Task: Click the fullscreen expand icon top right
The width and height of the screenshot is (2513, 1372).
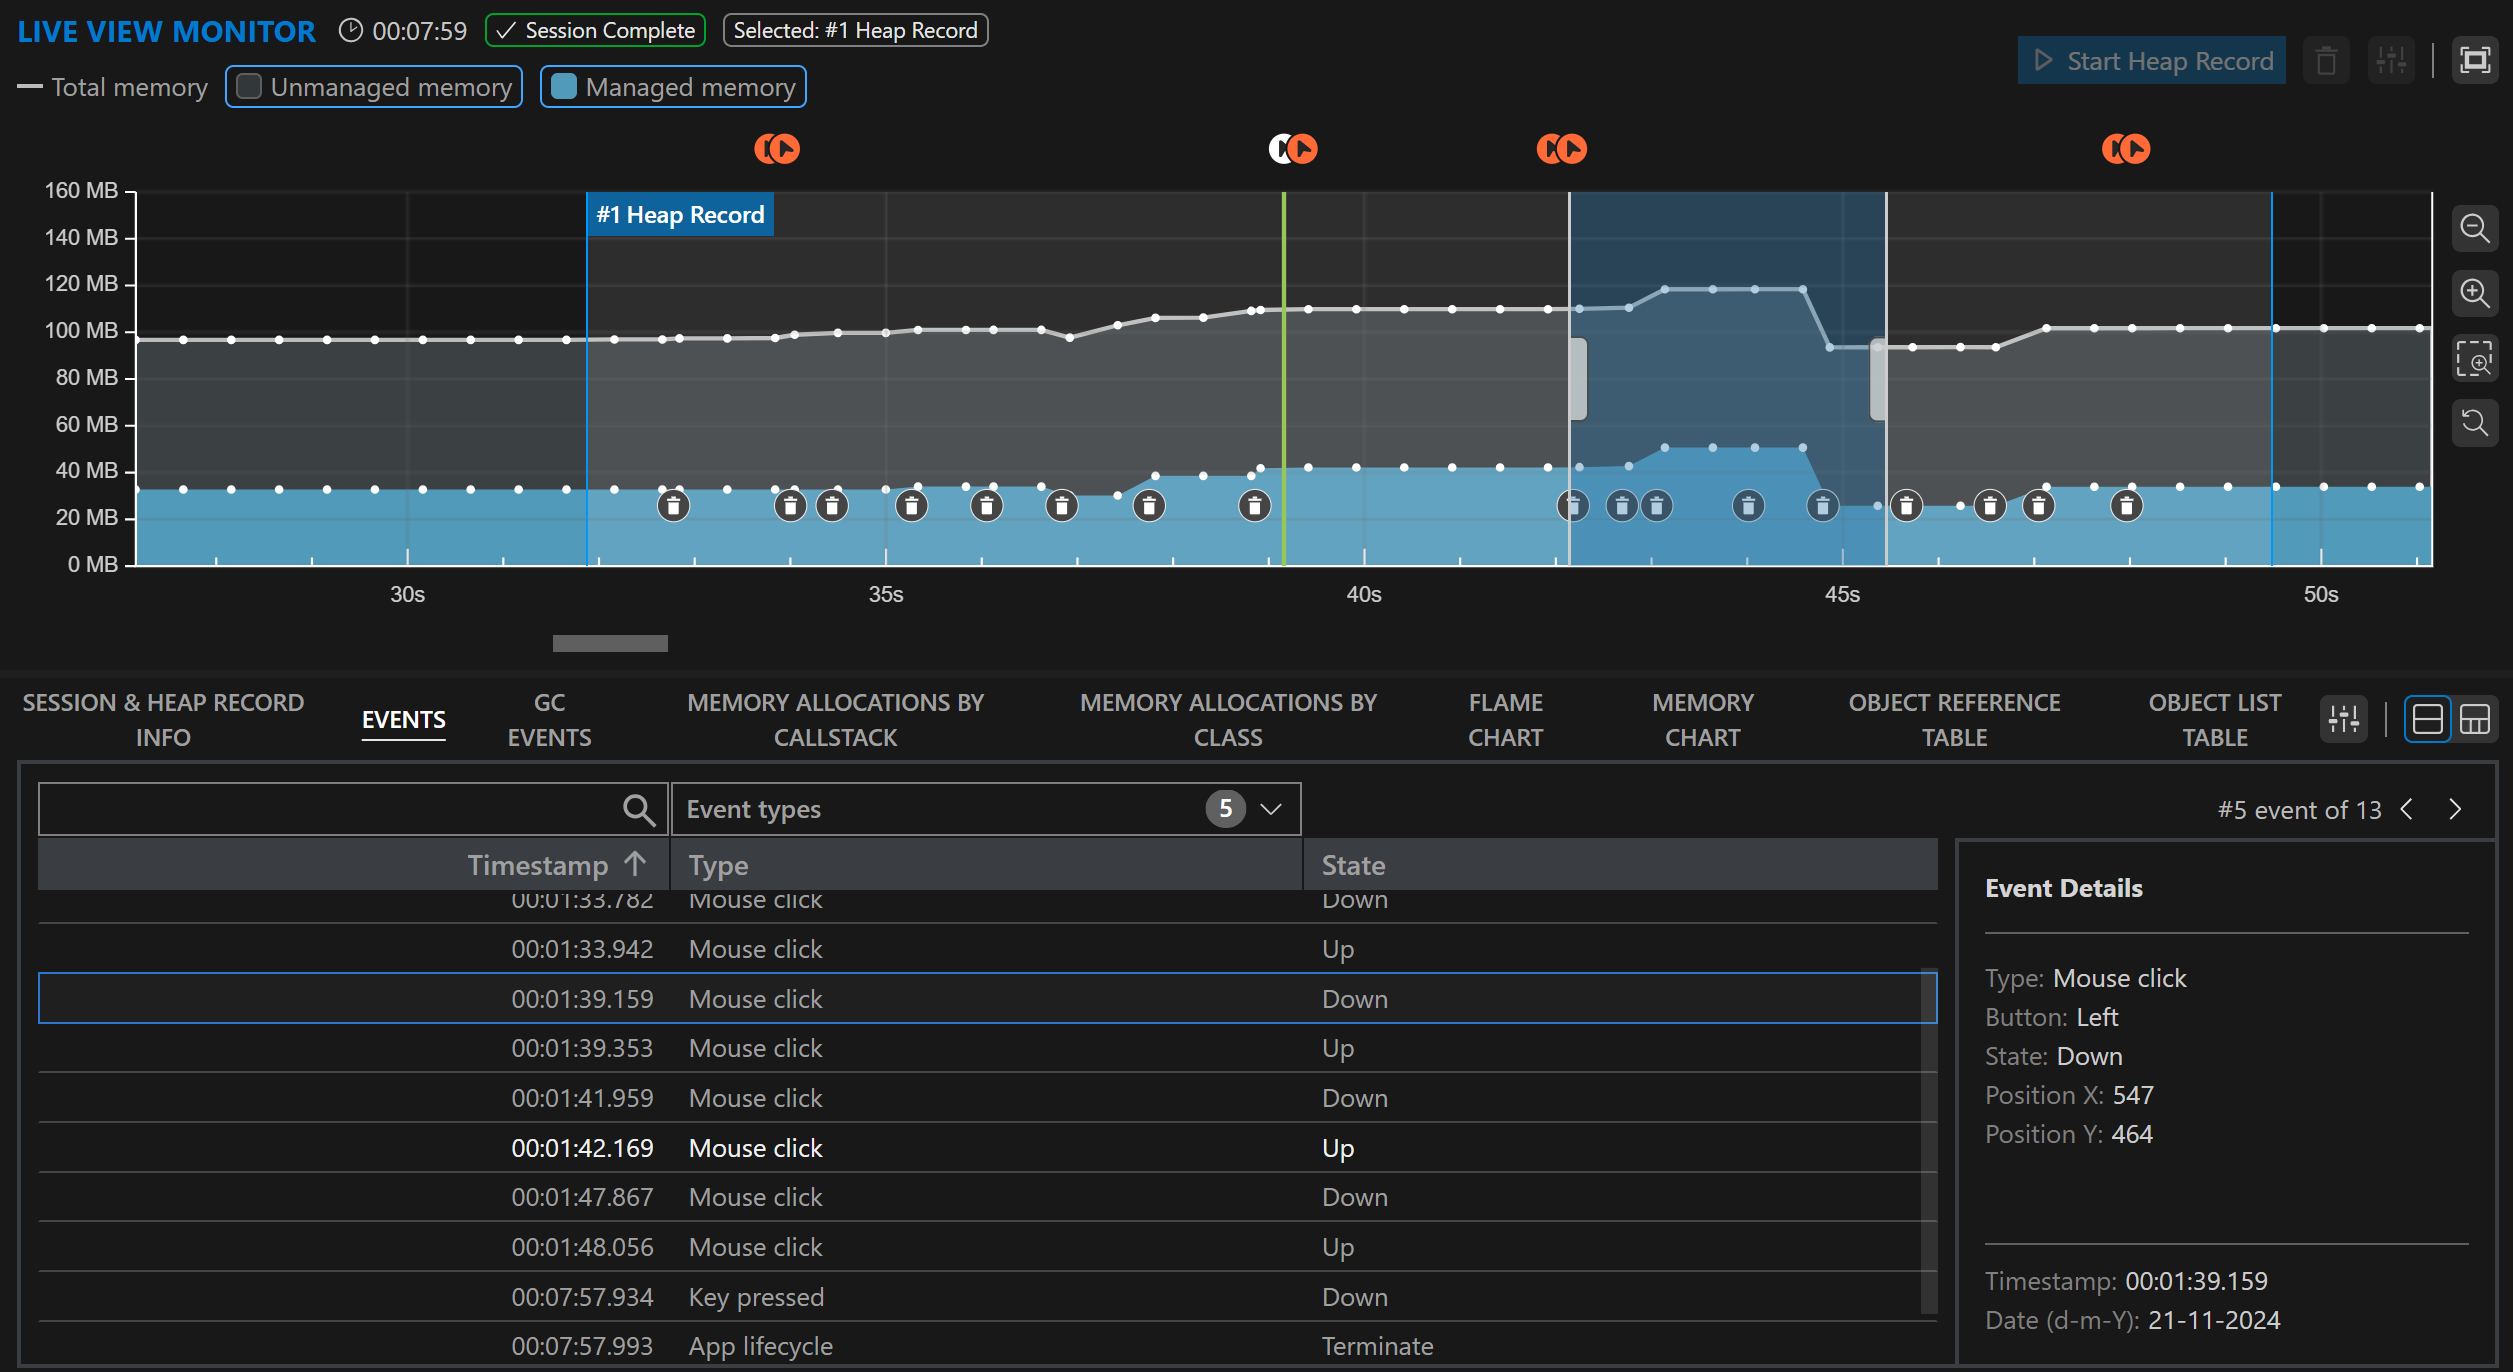Action: tap(2475, 61)
